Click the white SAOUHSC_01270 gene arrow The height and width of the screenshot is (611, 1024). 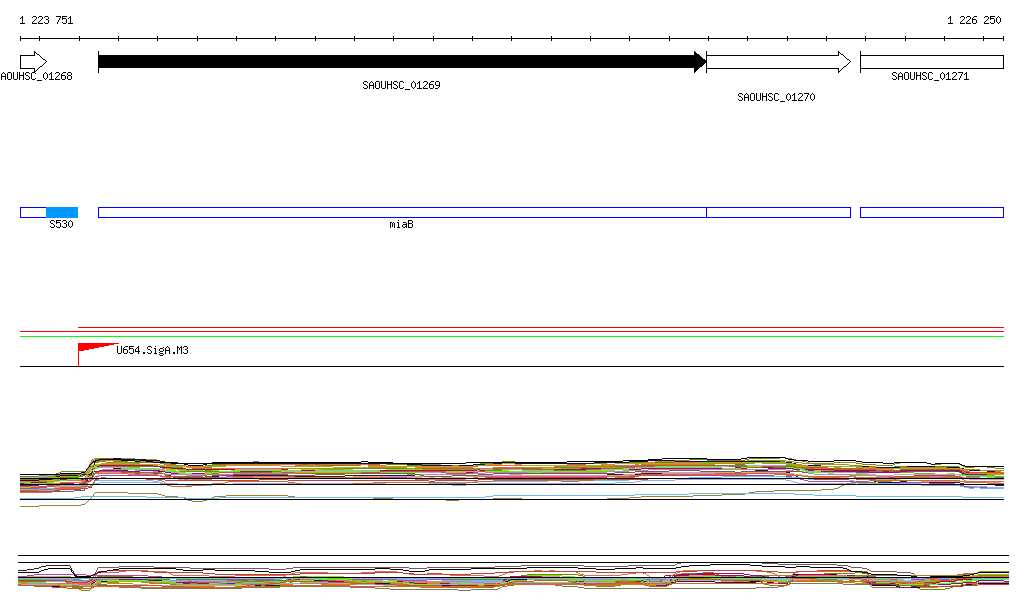coord(778,62)
